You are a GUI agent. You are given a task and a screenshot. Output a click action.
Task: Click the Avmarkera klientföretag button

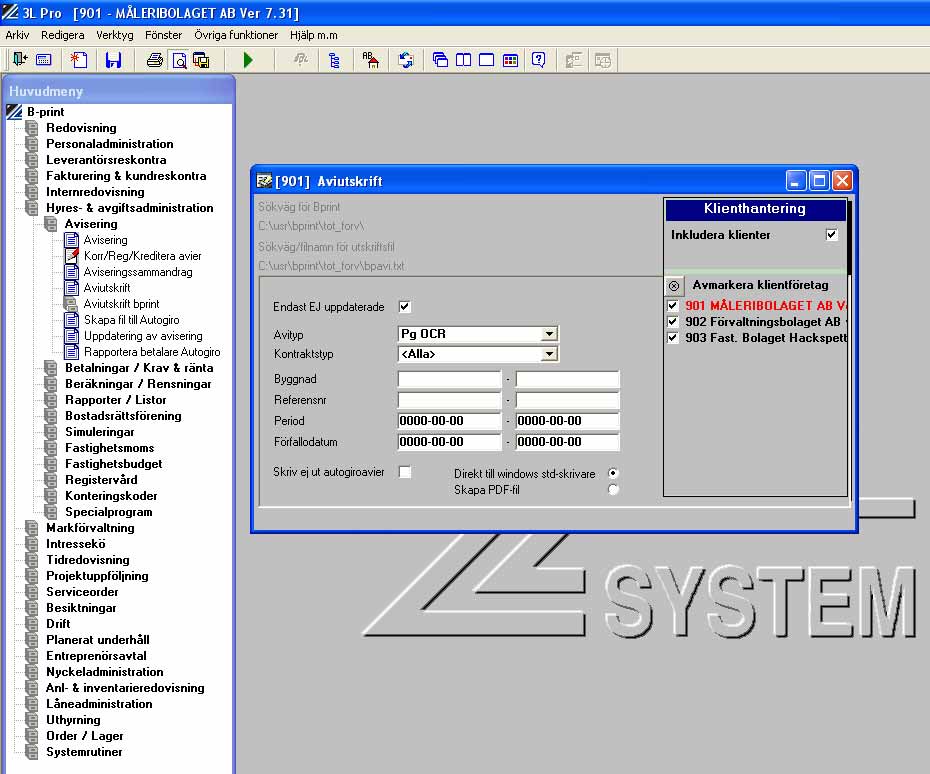[x=674, y=285]
